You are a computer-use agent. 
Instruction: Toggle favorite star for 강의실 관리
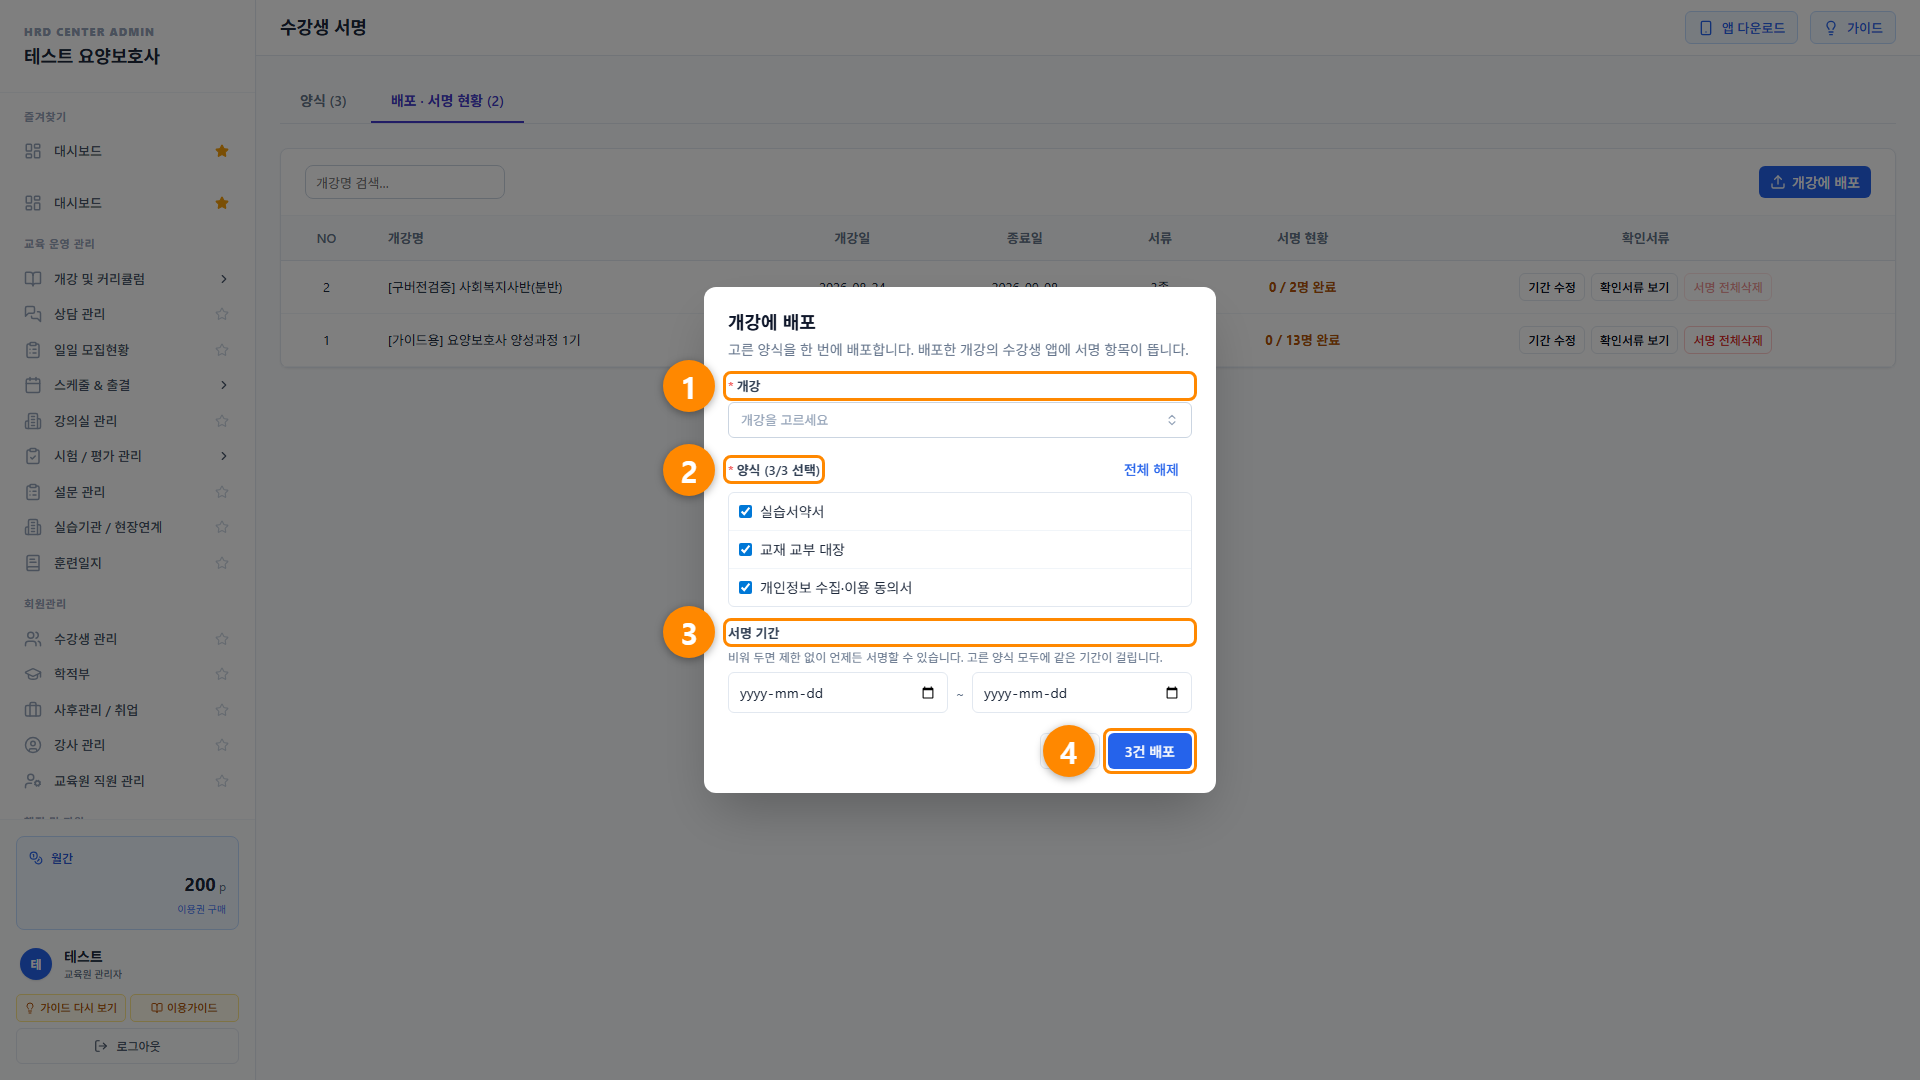tap(222, 421)
